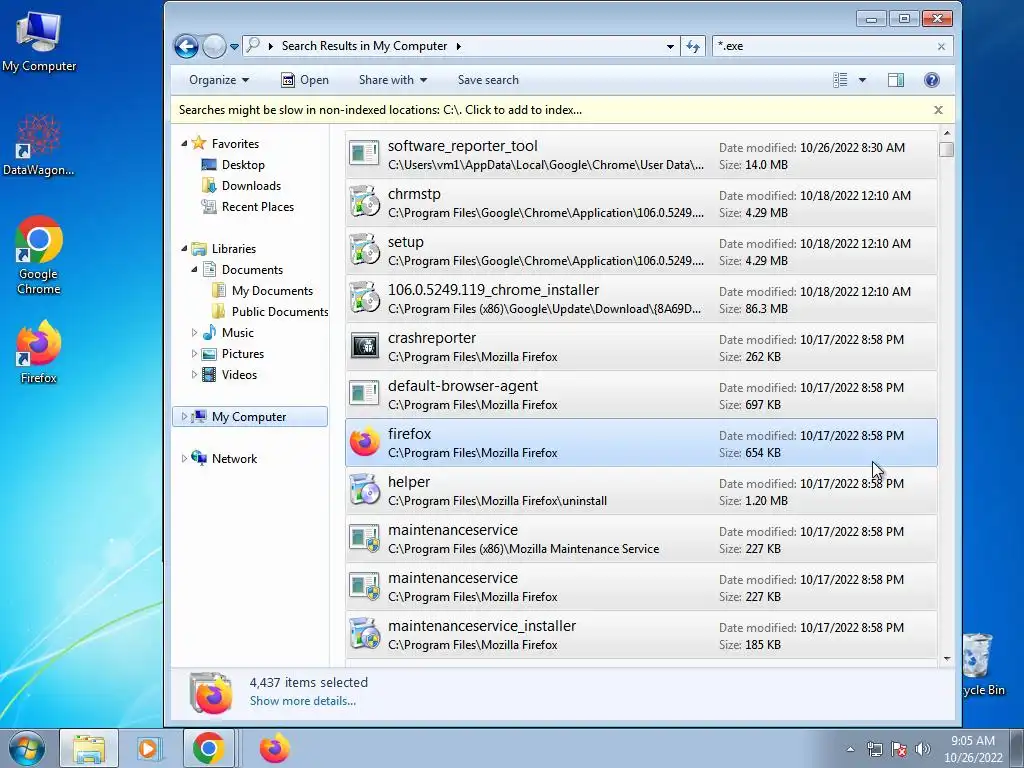Select Pictures library in navigation pane
This screenshot has height=768, width=1024.
coord(242,353)
